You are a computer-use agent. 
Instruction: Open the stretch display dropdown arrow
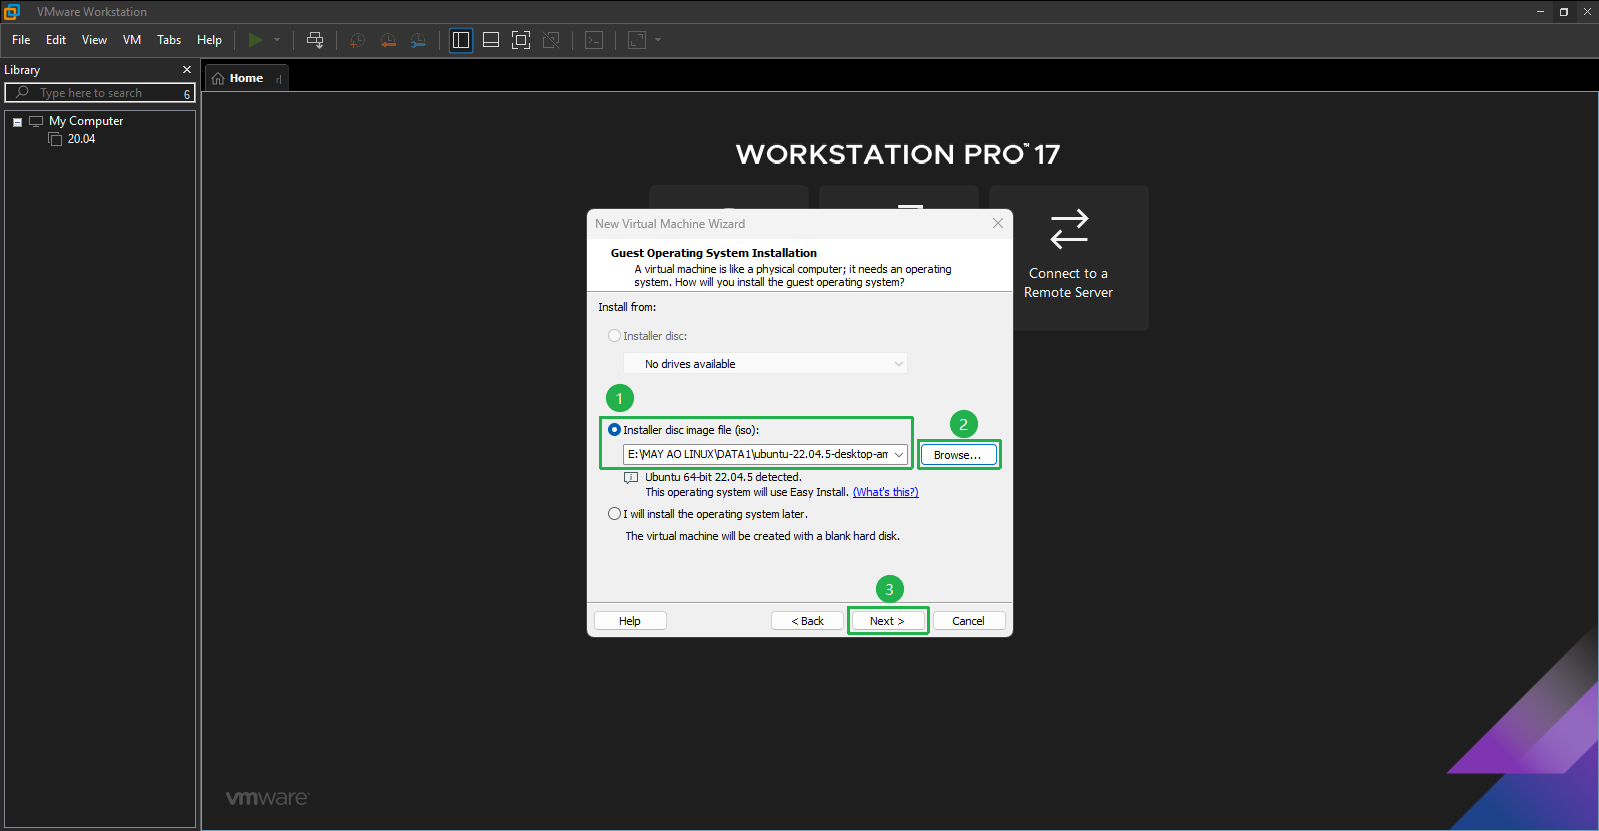tap(658, 40)
